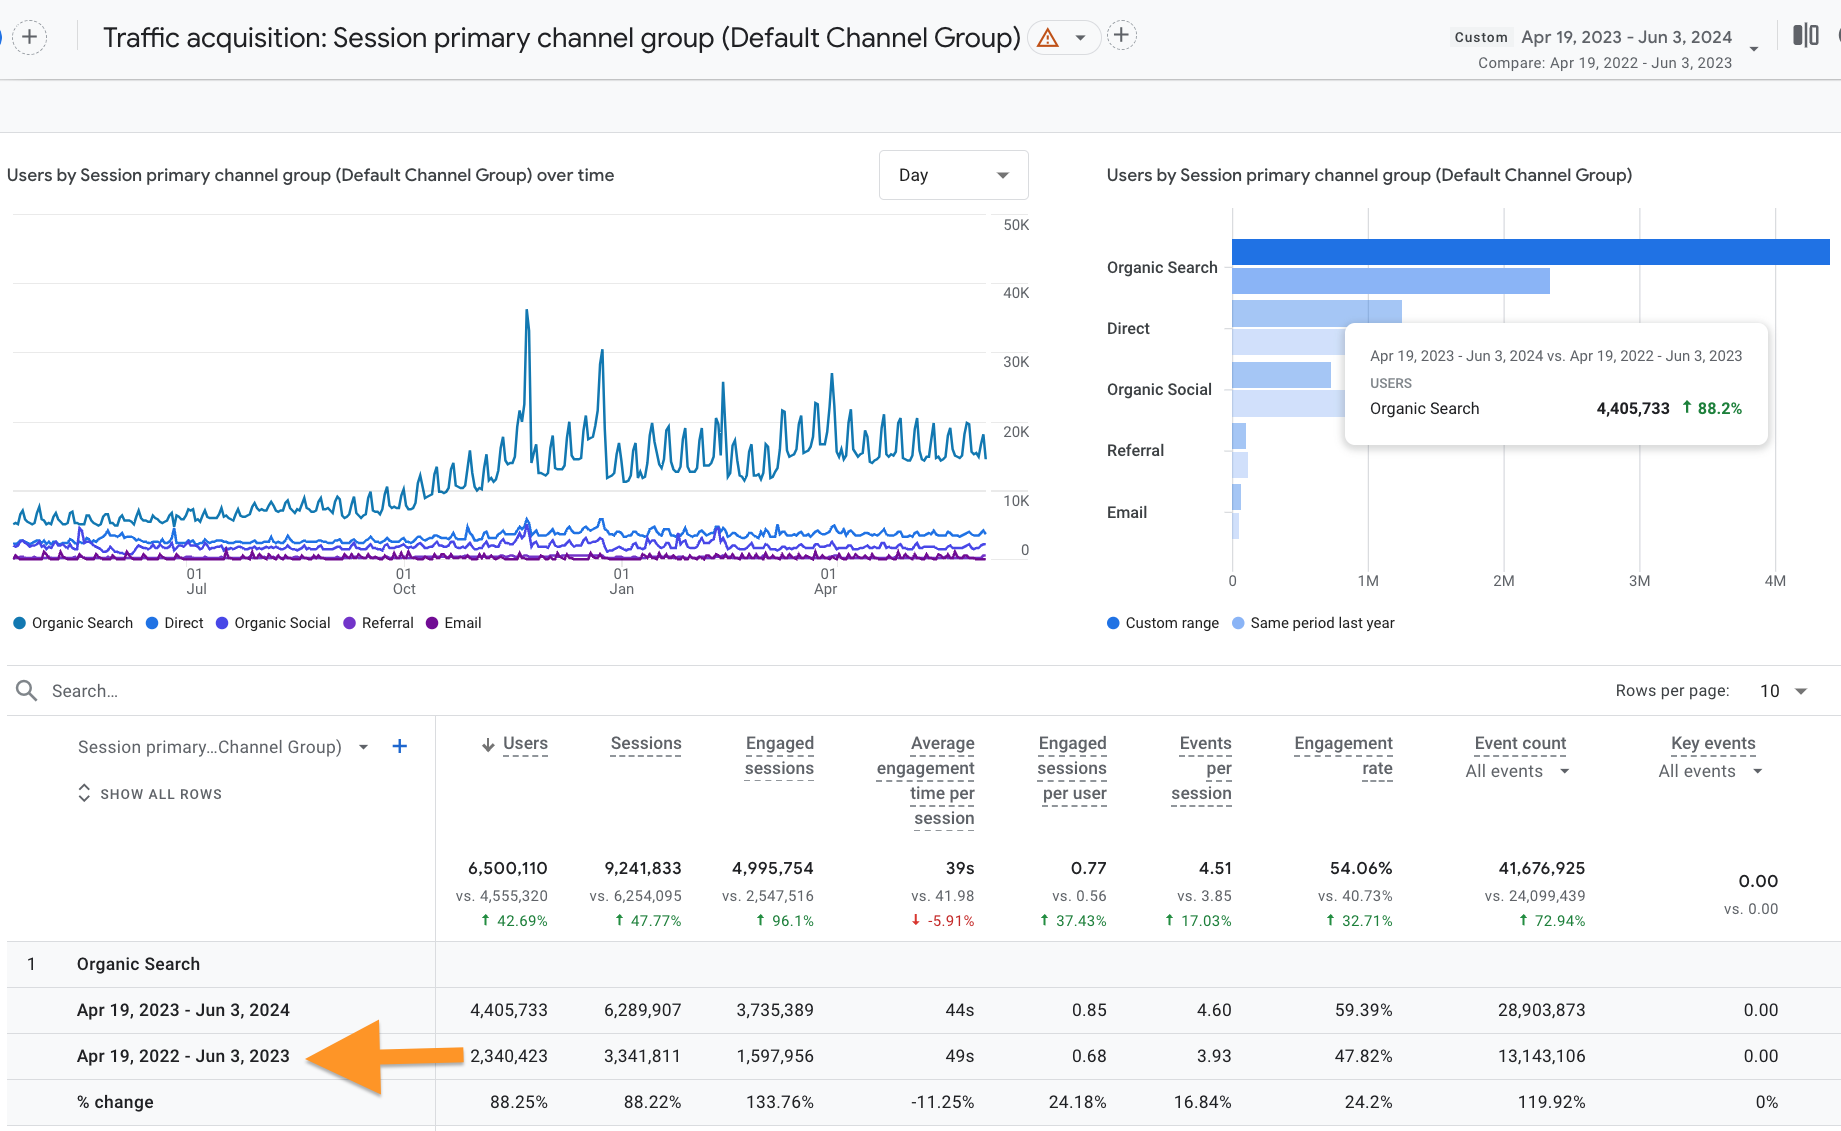Sort by Engaged sessions per user header
This screenshot has height=1131, width=1841.
(1072, 769)
